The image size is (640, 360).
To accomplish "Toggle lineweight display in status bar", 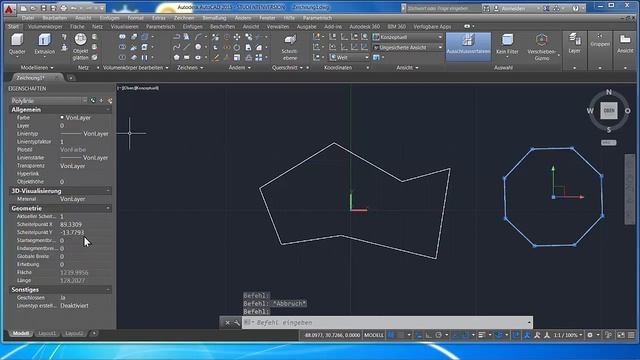I will click(482, 335).
